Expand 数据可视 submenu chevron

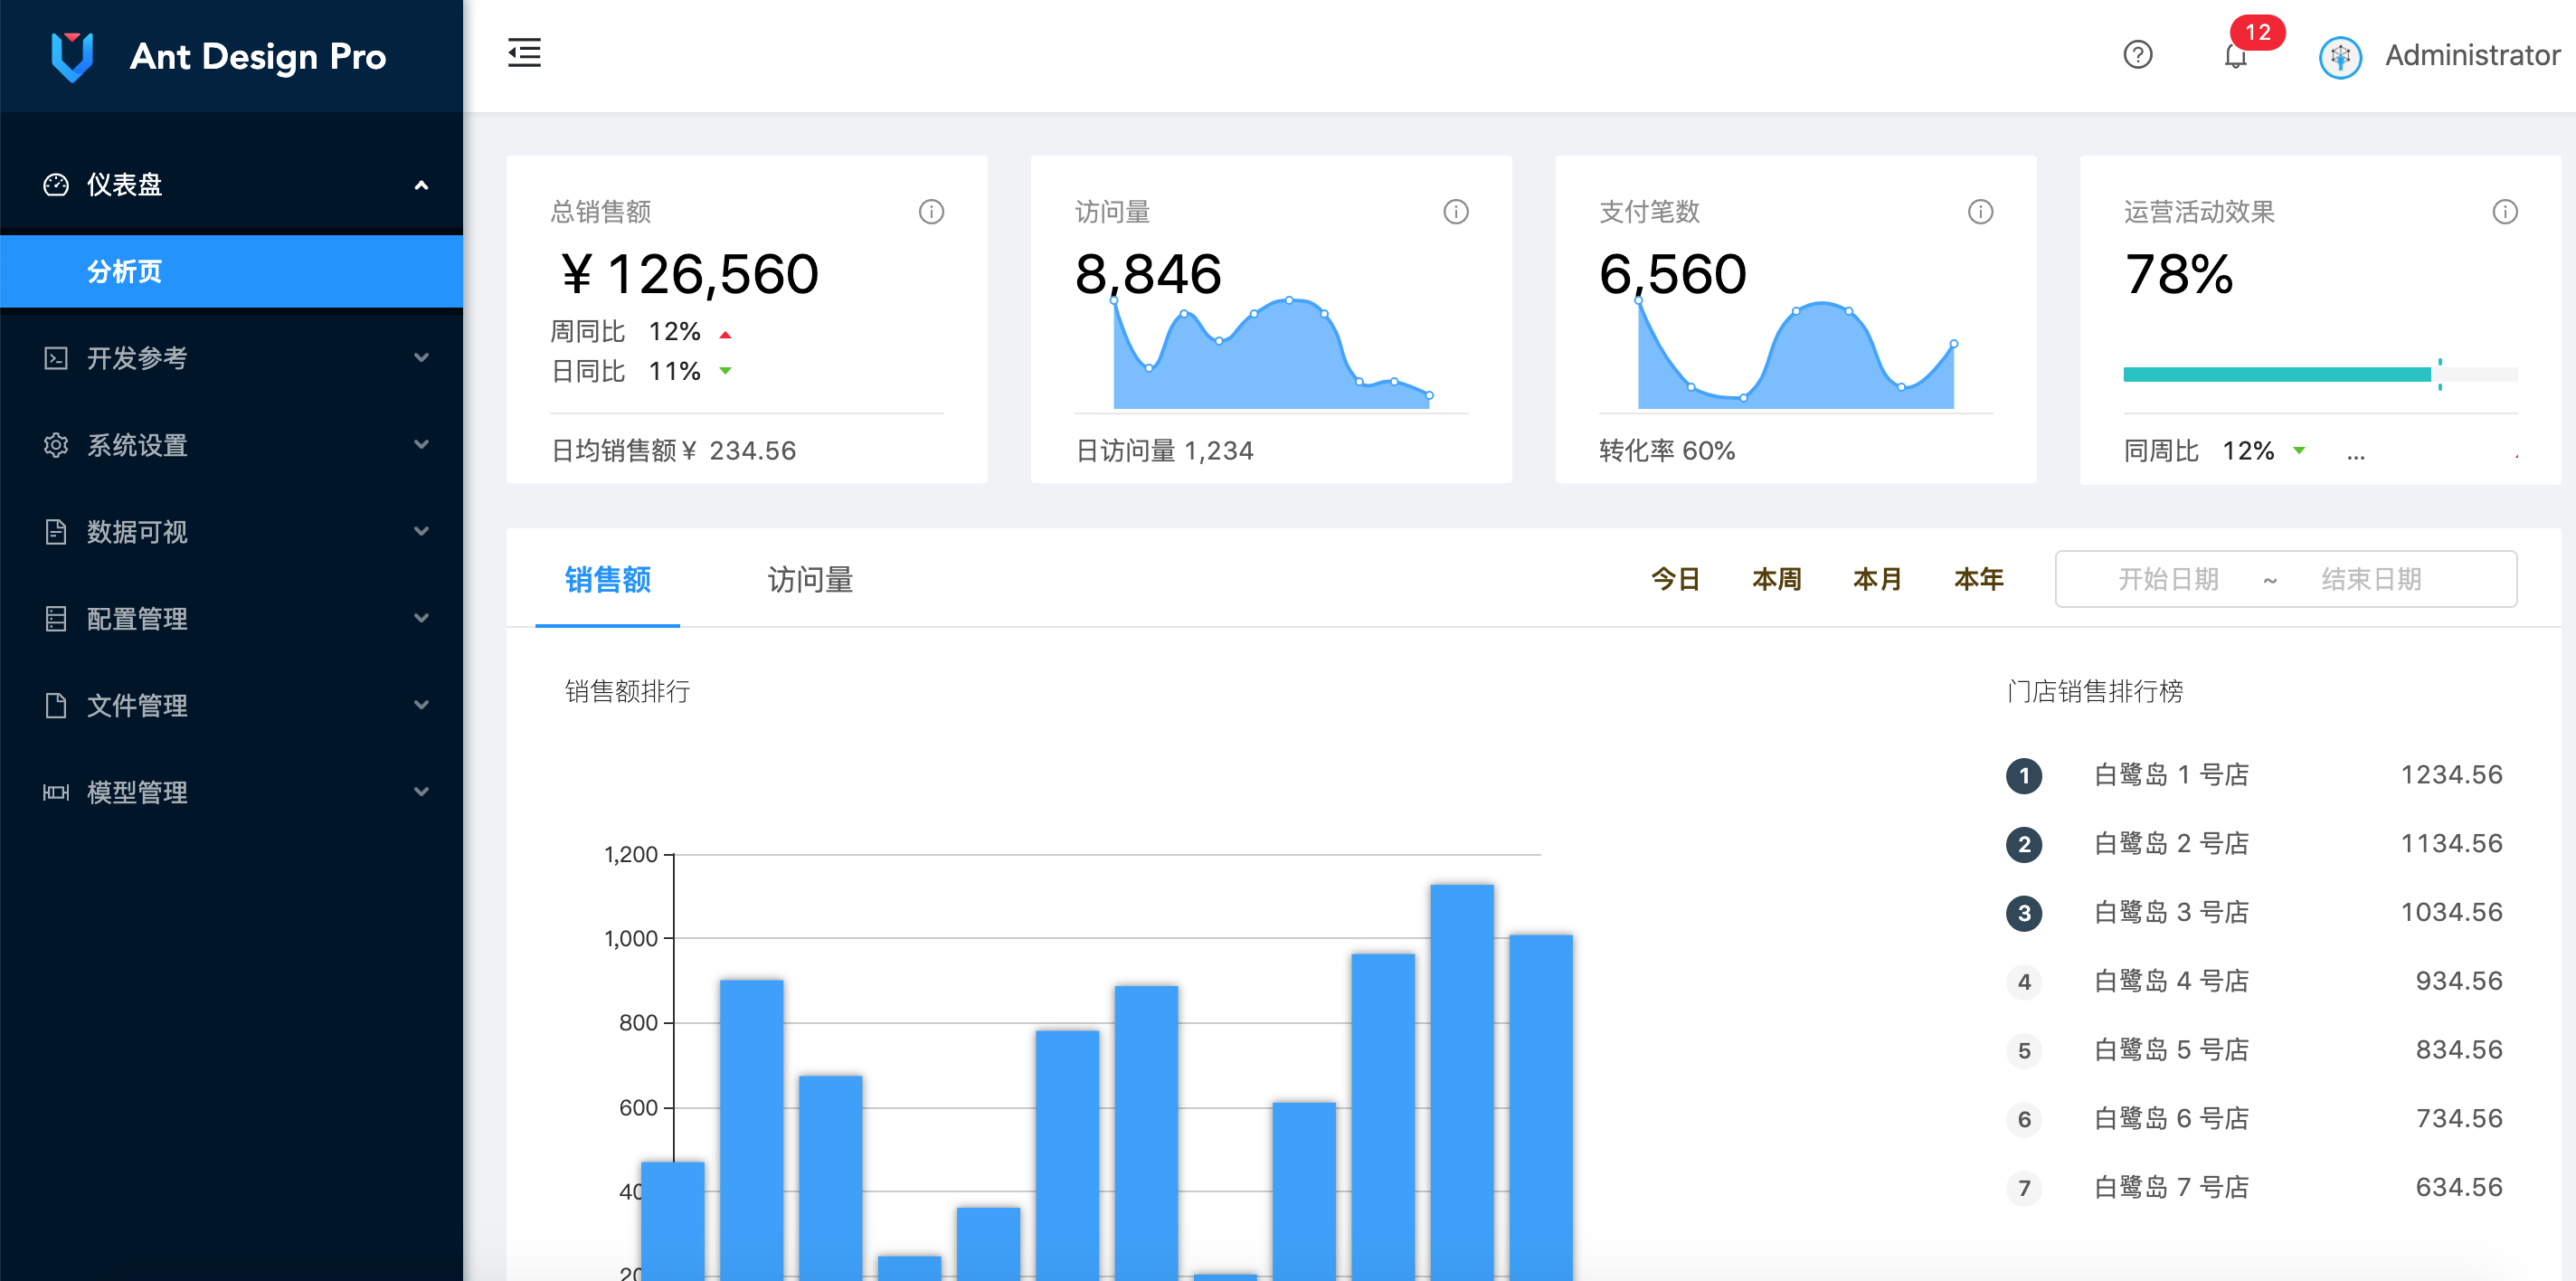point(421,532)
